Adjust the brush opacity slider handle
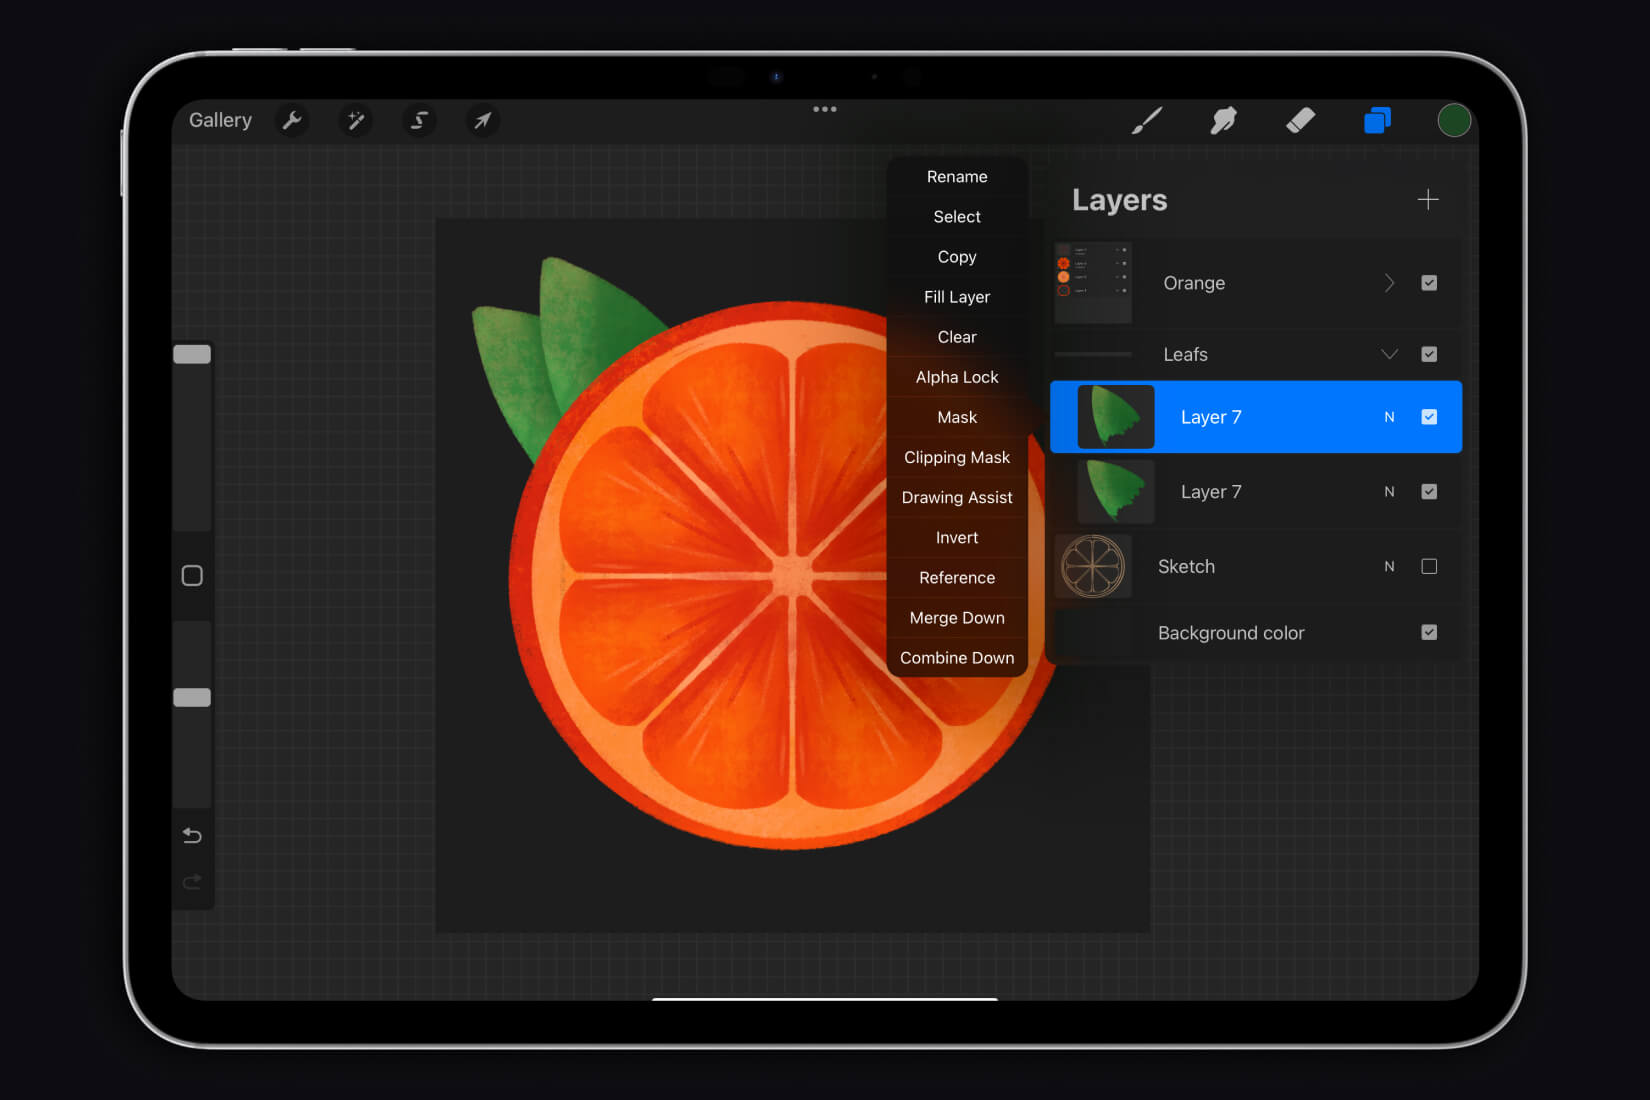The image size is (1650, 1100). tap(192, 697)
